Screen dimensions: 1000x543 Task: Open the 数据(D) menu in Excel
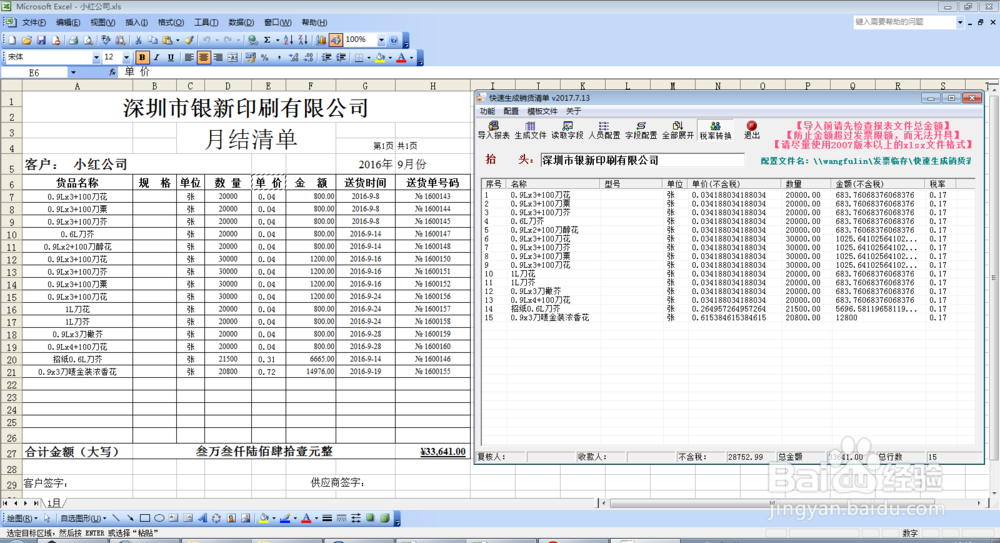pos(240,22)
